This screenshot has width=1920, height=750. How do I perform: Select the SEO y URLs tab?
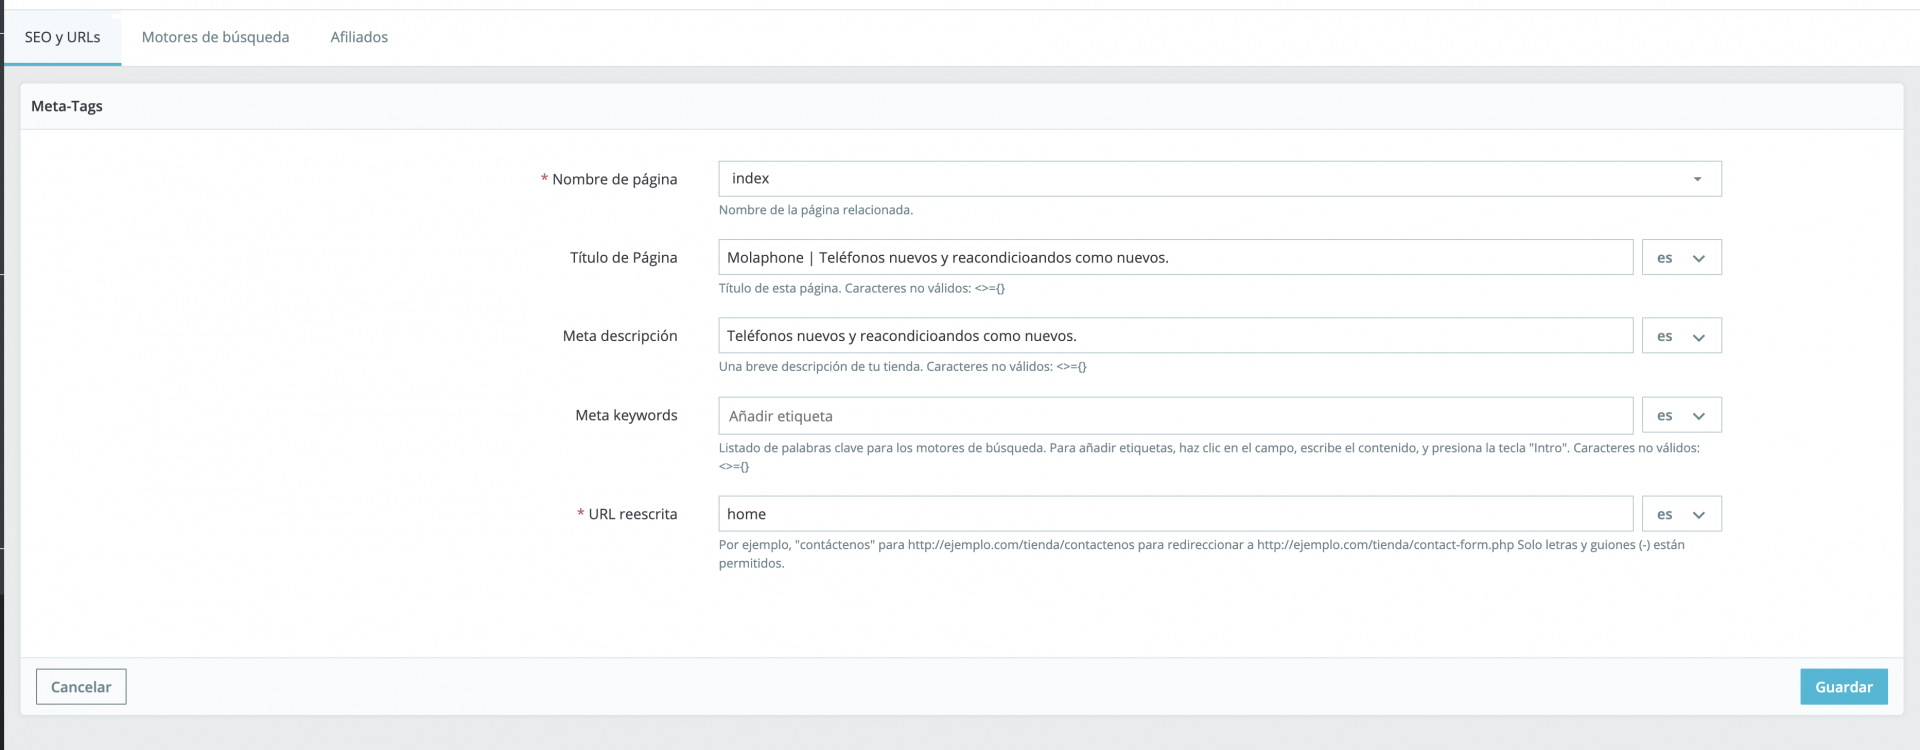click(x=62, y=37)
